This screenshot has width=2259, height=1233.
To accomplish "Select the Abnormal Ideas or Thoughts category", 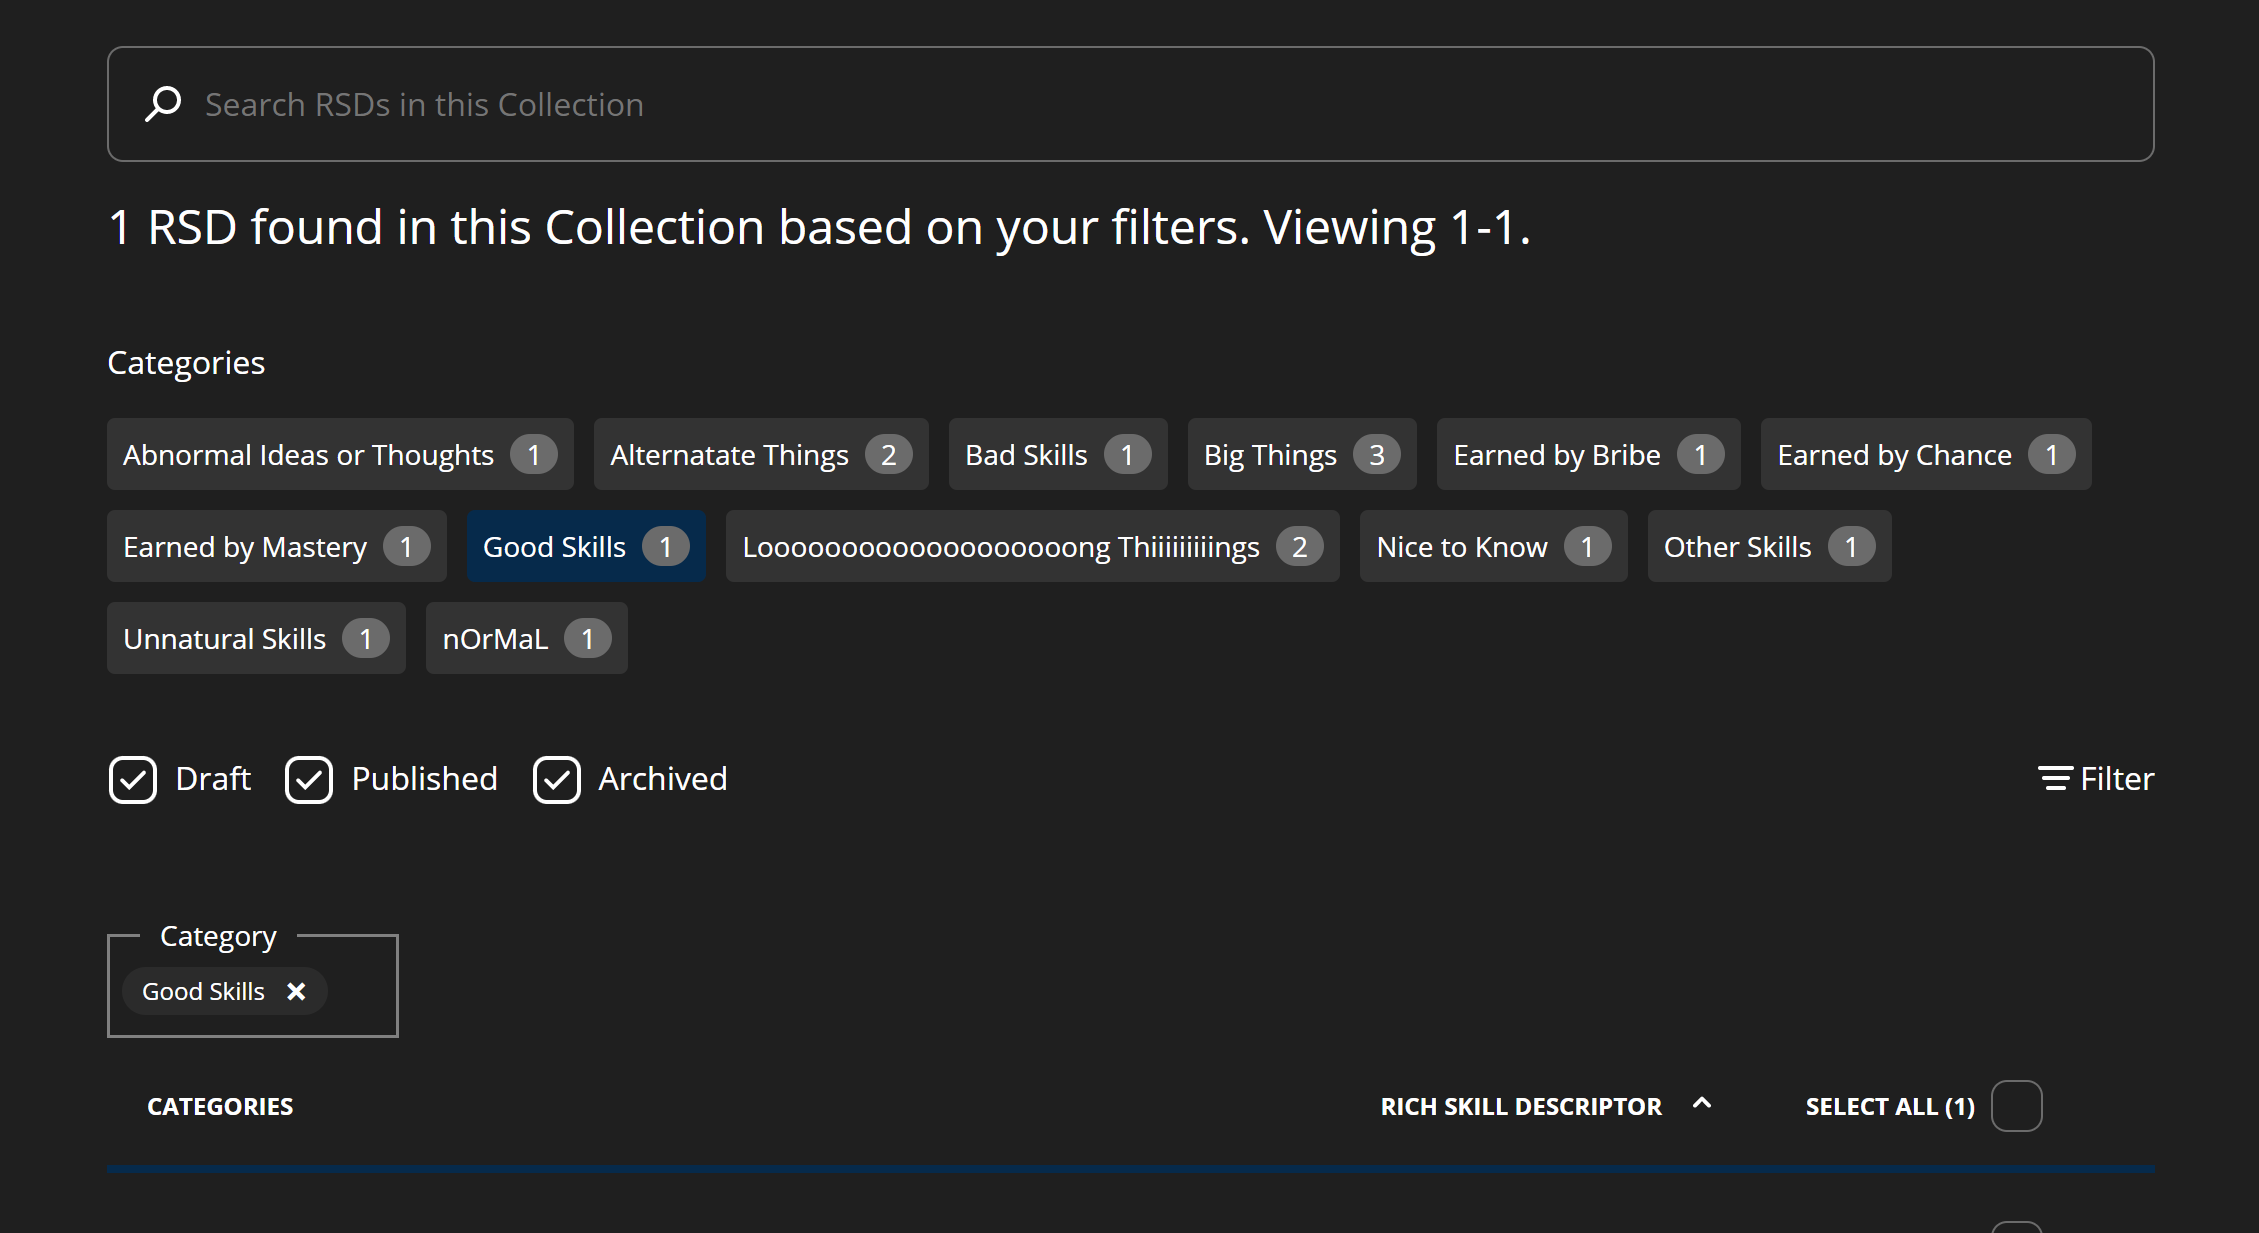I will 339,455.
